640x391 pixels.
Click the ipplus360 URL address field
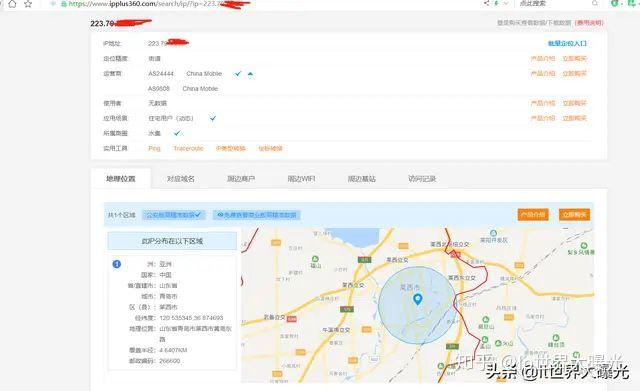[269, 4]
